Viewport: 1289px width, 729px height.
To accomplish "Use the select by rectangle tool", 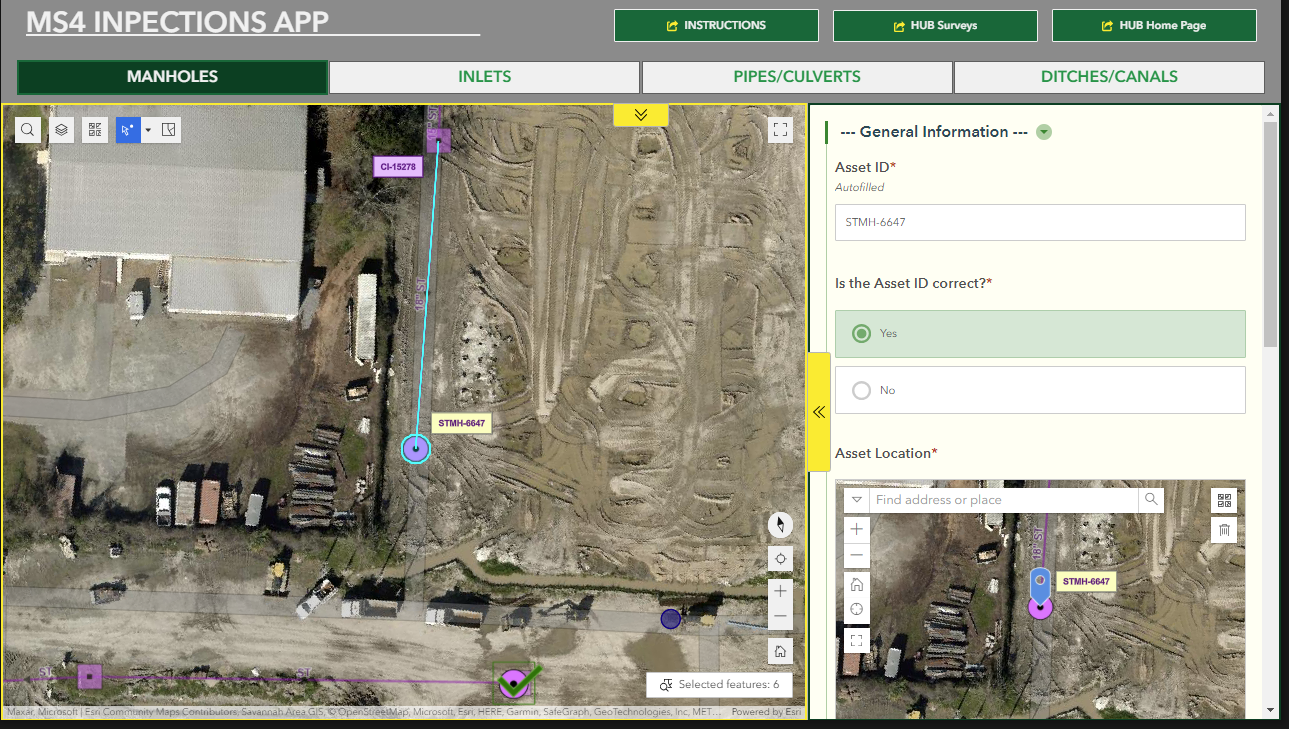I will [166, 129].
